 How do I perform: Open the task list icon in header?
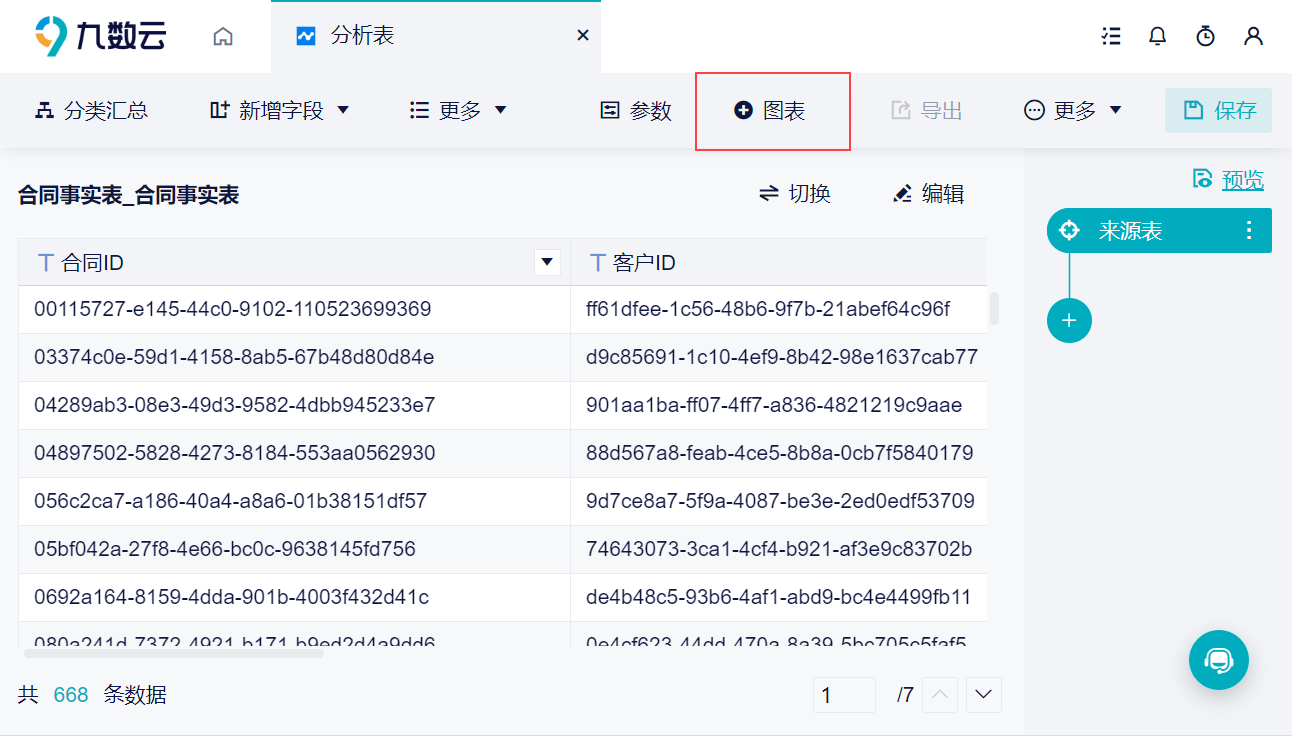pyautogui.click(x=1110, y=36)
